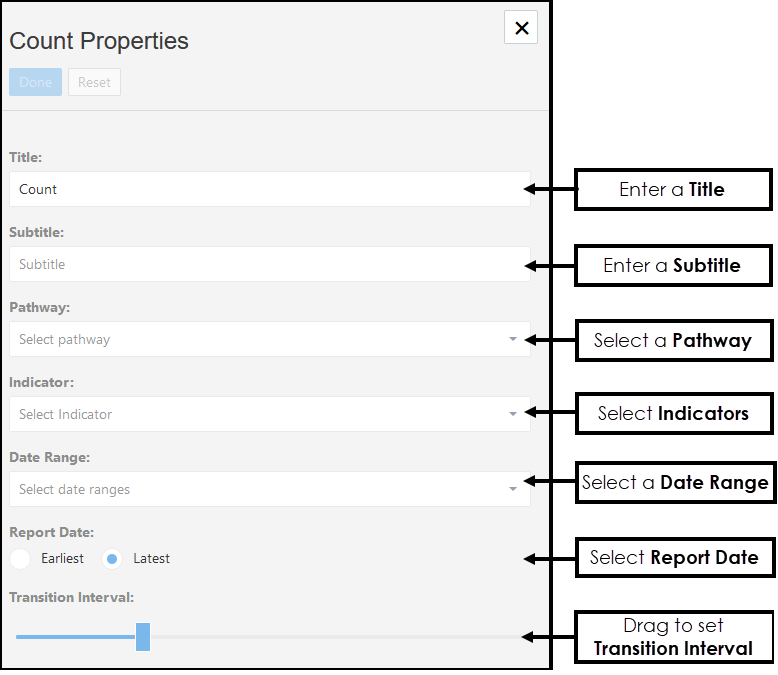Select the Latest report date radio
This screenshot has height=675, width=778.
pos(112,558)
